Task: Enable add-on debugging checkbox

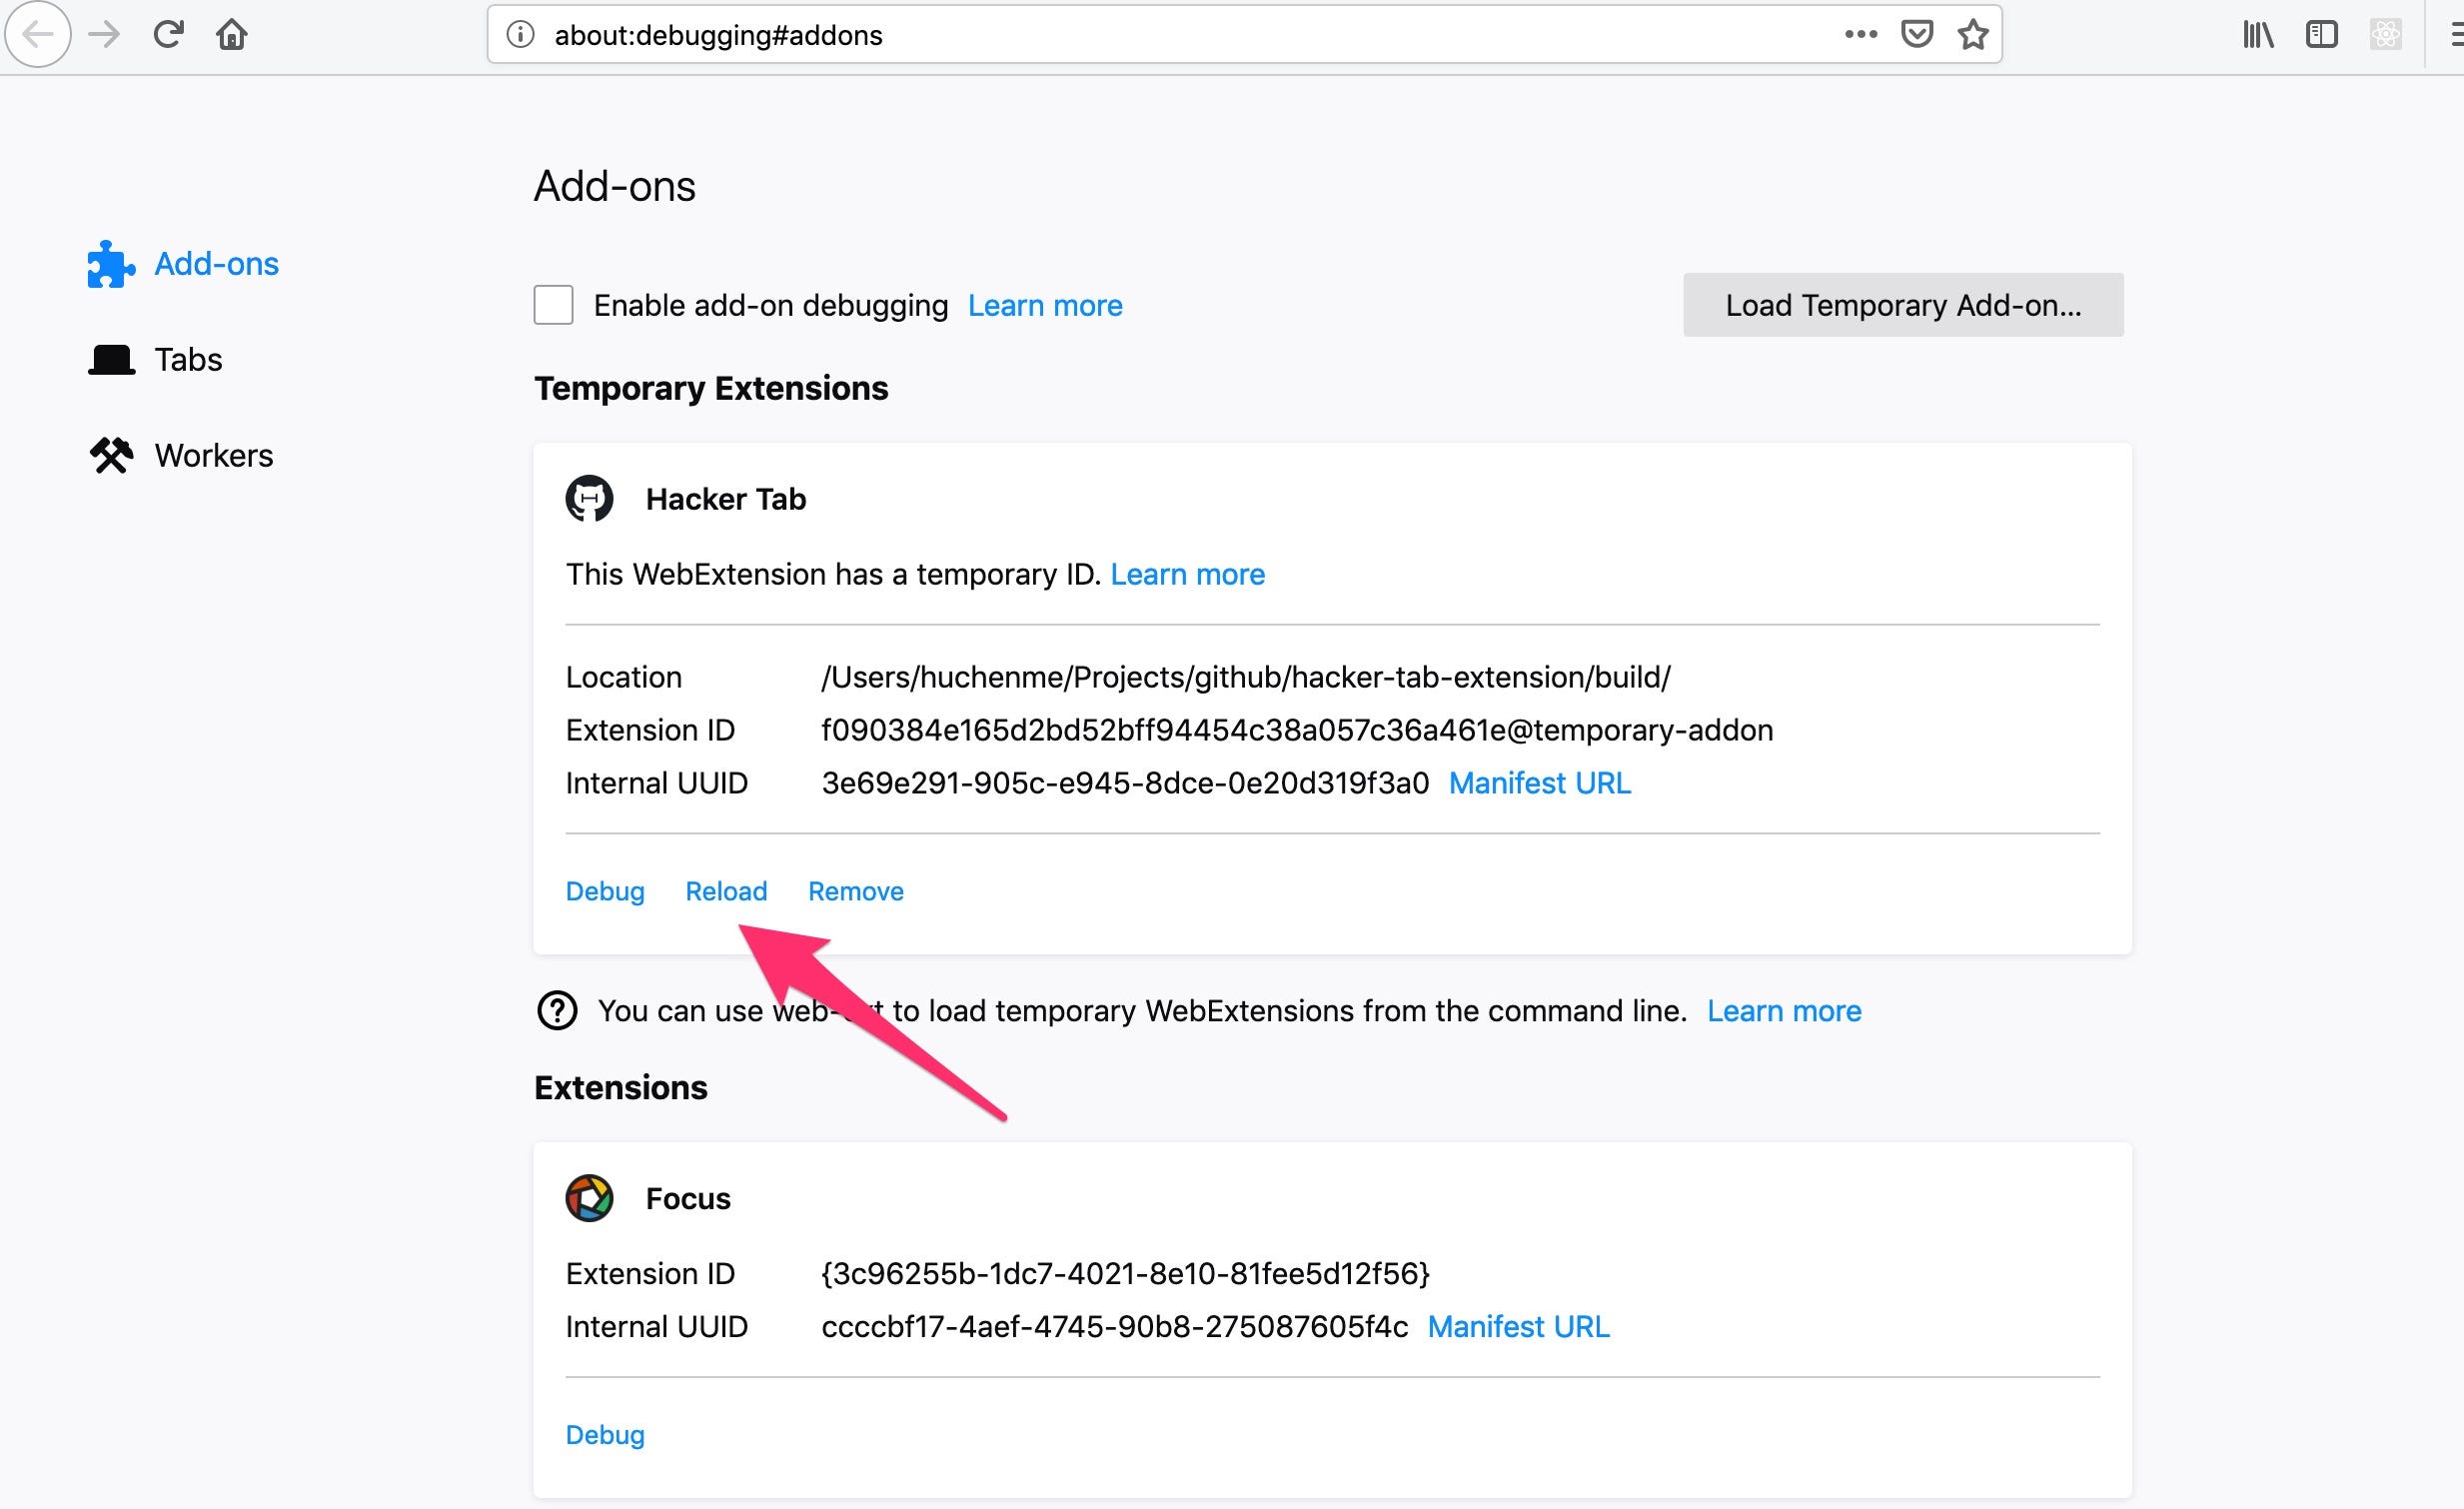Action: (x=553, y=305)
